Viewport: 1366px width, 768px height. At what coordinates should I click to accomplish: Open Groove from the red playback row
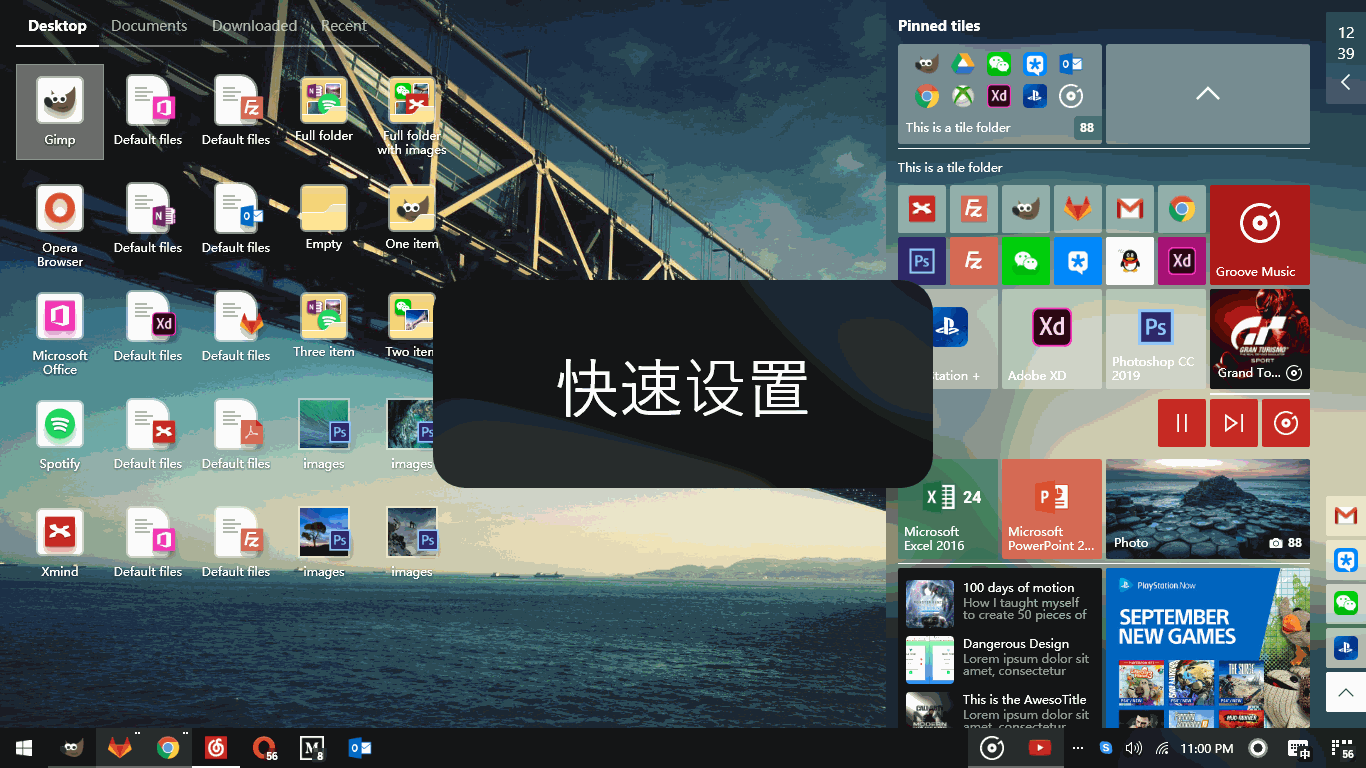pos(1286,423)
